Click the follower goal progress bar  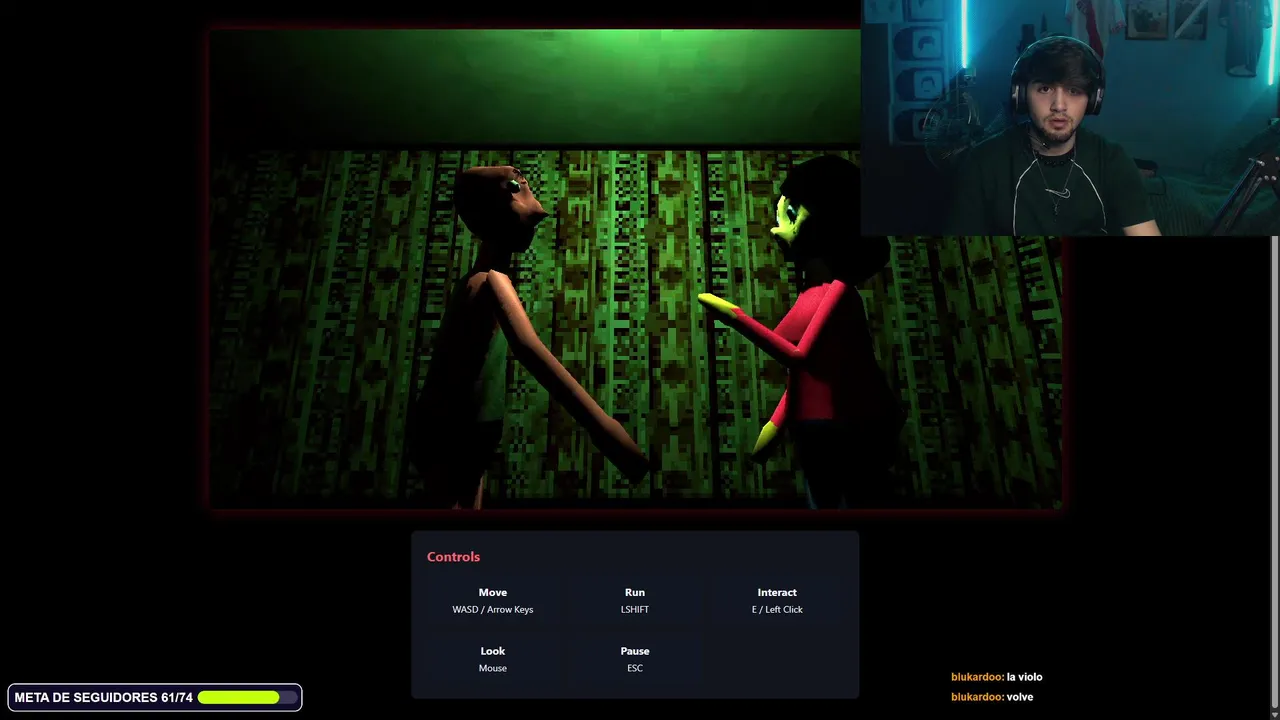[248, 697]
